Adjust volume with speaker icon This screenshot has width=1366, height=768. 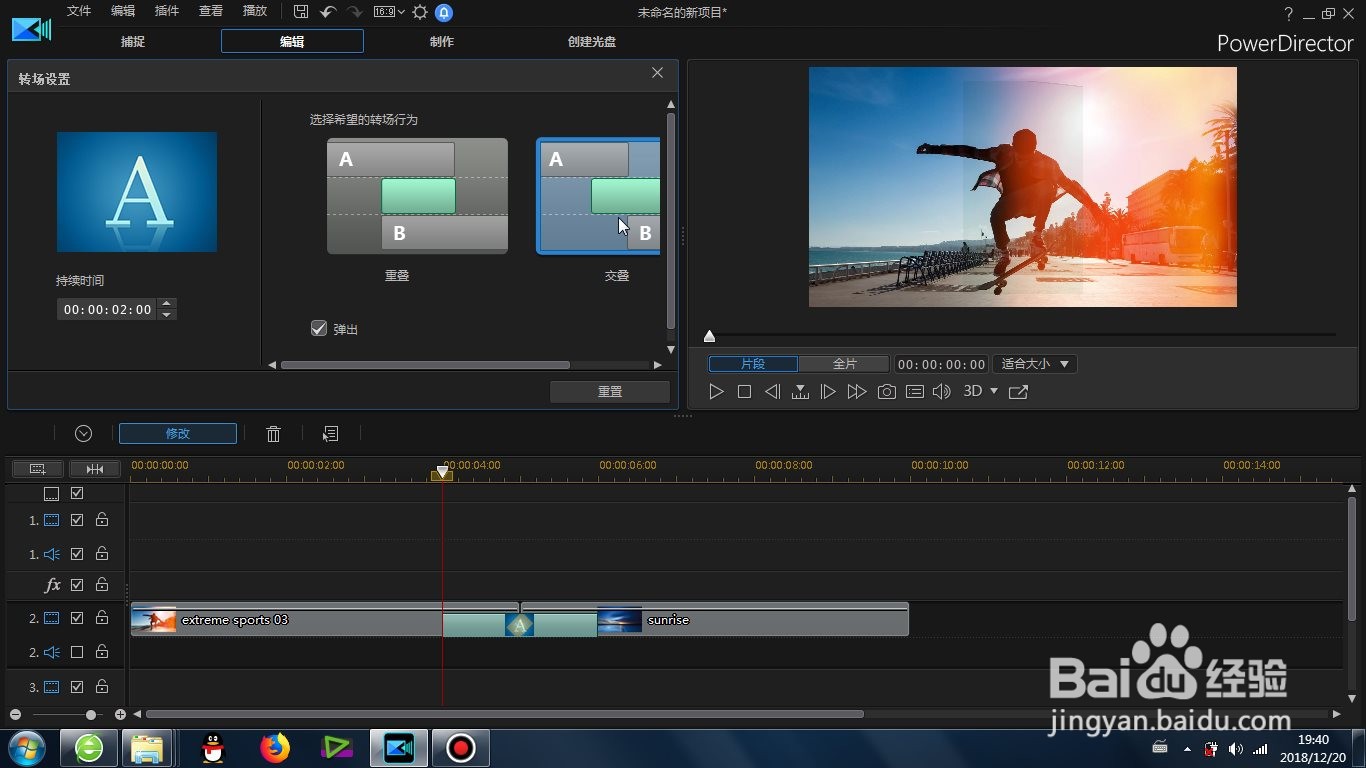click(941, 392)
